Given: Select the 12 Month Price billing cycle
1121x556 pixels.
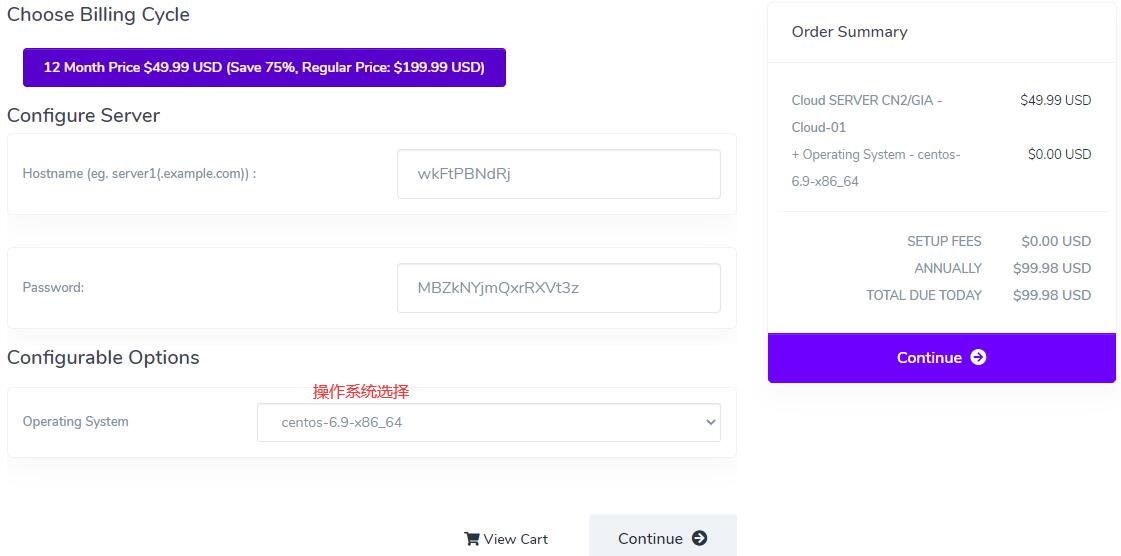Looking at the screenshot, I should pos(265,67).
